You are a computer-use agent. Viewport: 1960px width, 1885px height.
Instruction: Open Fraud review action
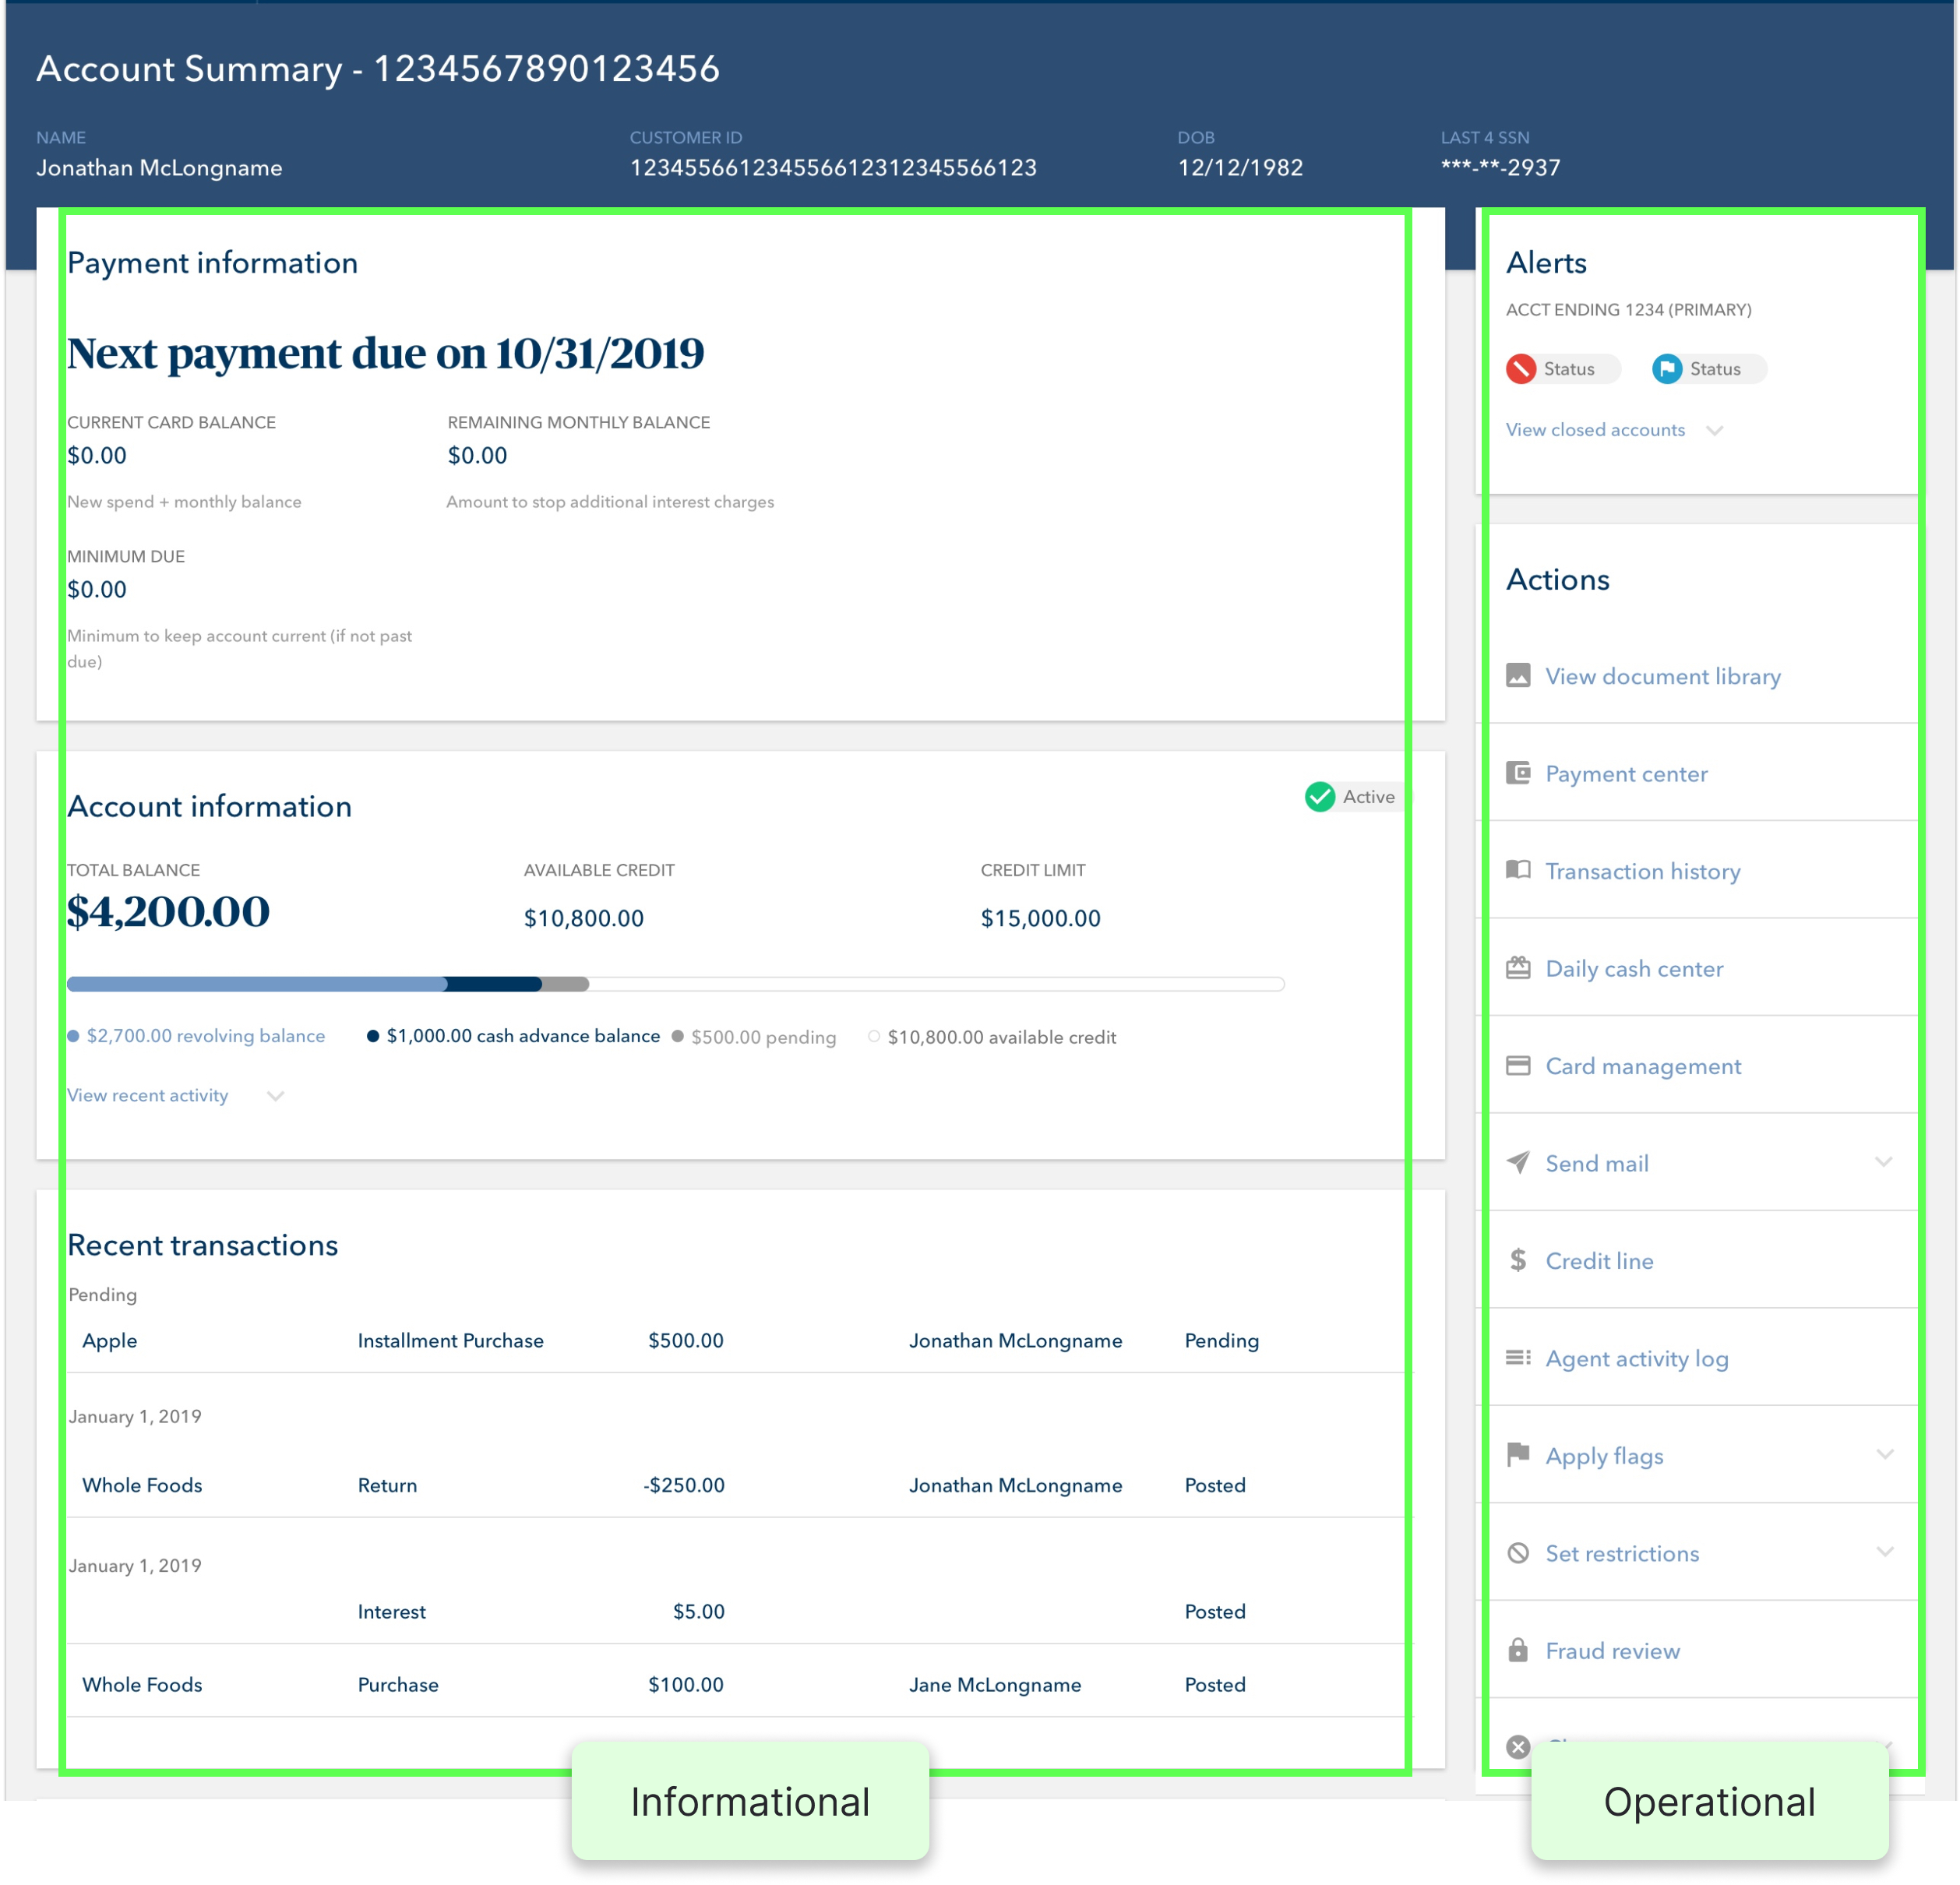(x=1612, y=1651)
